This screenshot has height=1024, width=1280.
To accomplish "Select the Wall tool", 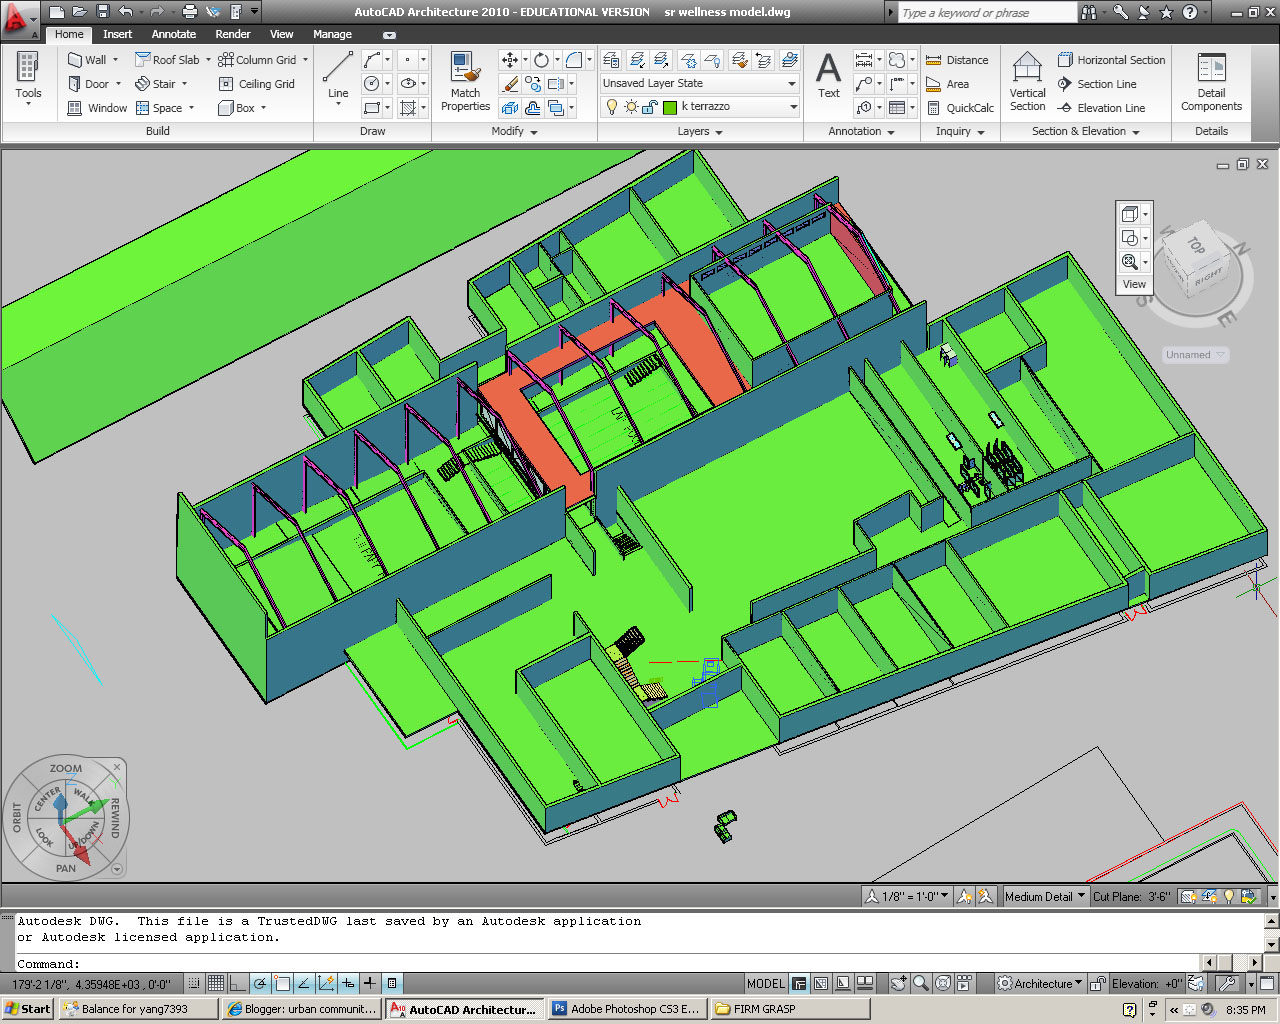I will click(87, 60).
